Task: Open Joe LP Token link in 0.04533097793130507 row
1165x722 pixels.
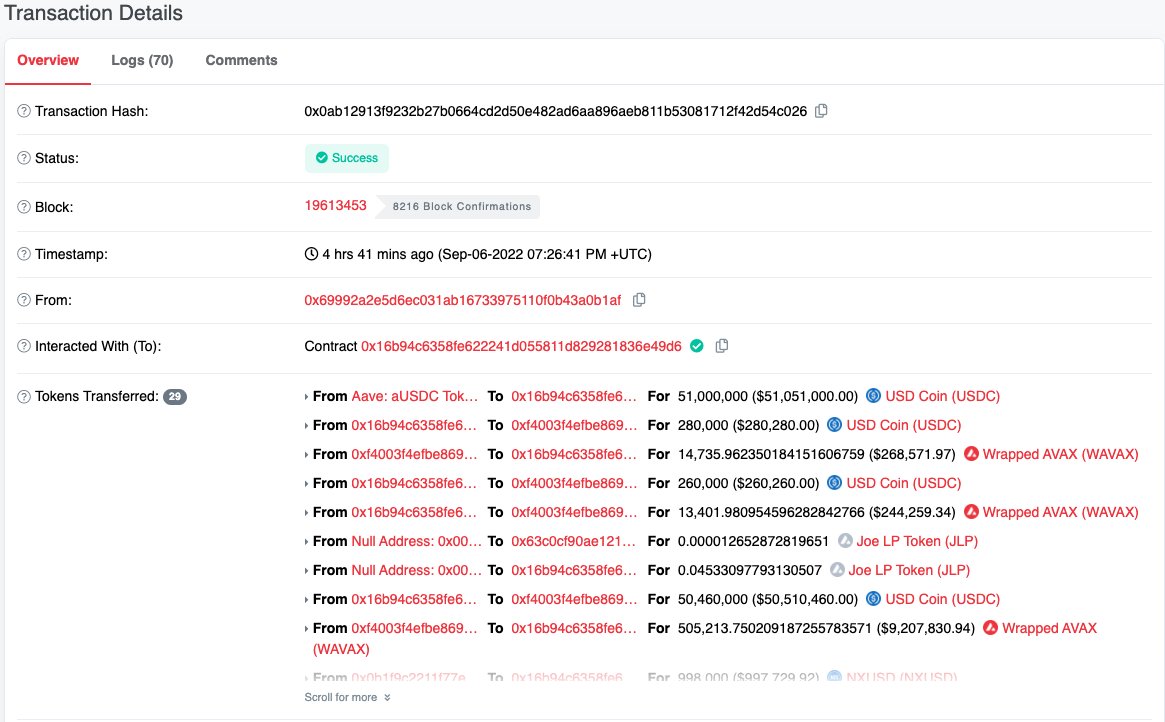Action: 909,570
